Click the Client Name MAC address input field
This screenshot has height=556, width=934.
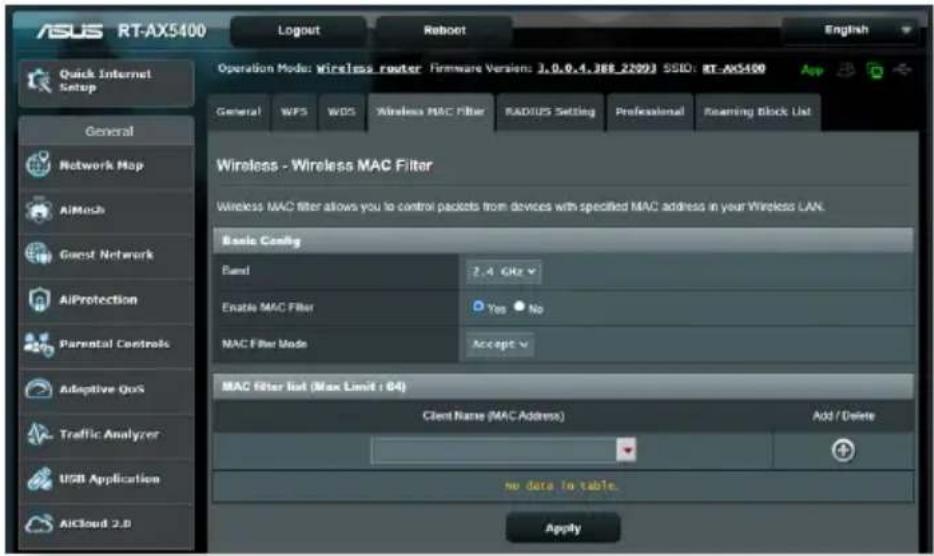[493, 451]
